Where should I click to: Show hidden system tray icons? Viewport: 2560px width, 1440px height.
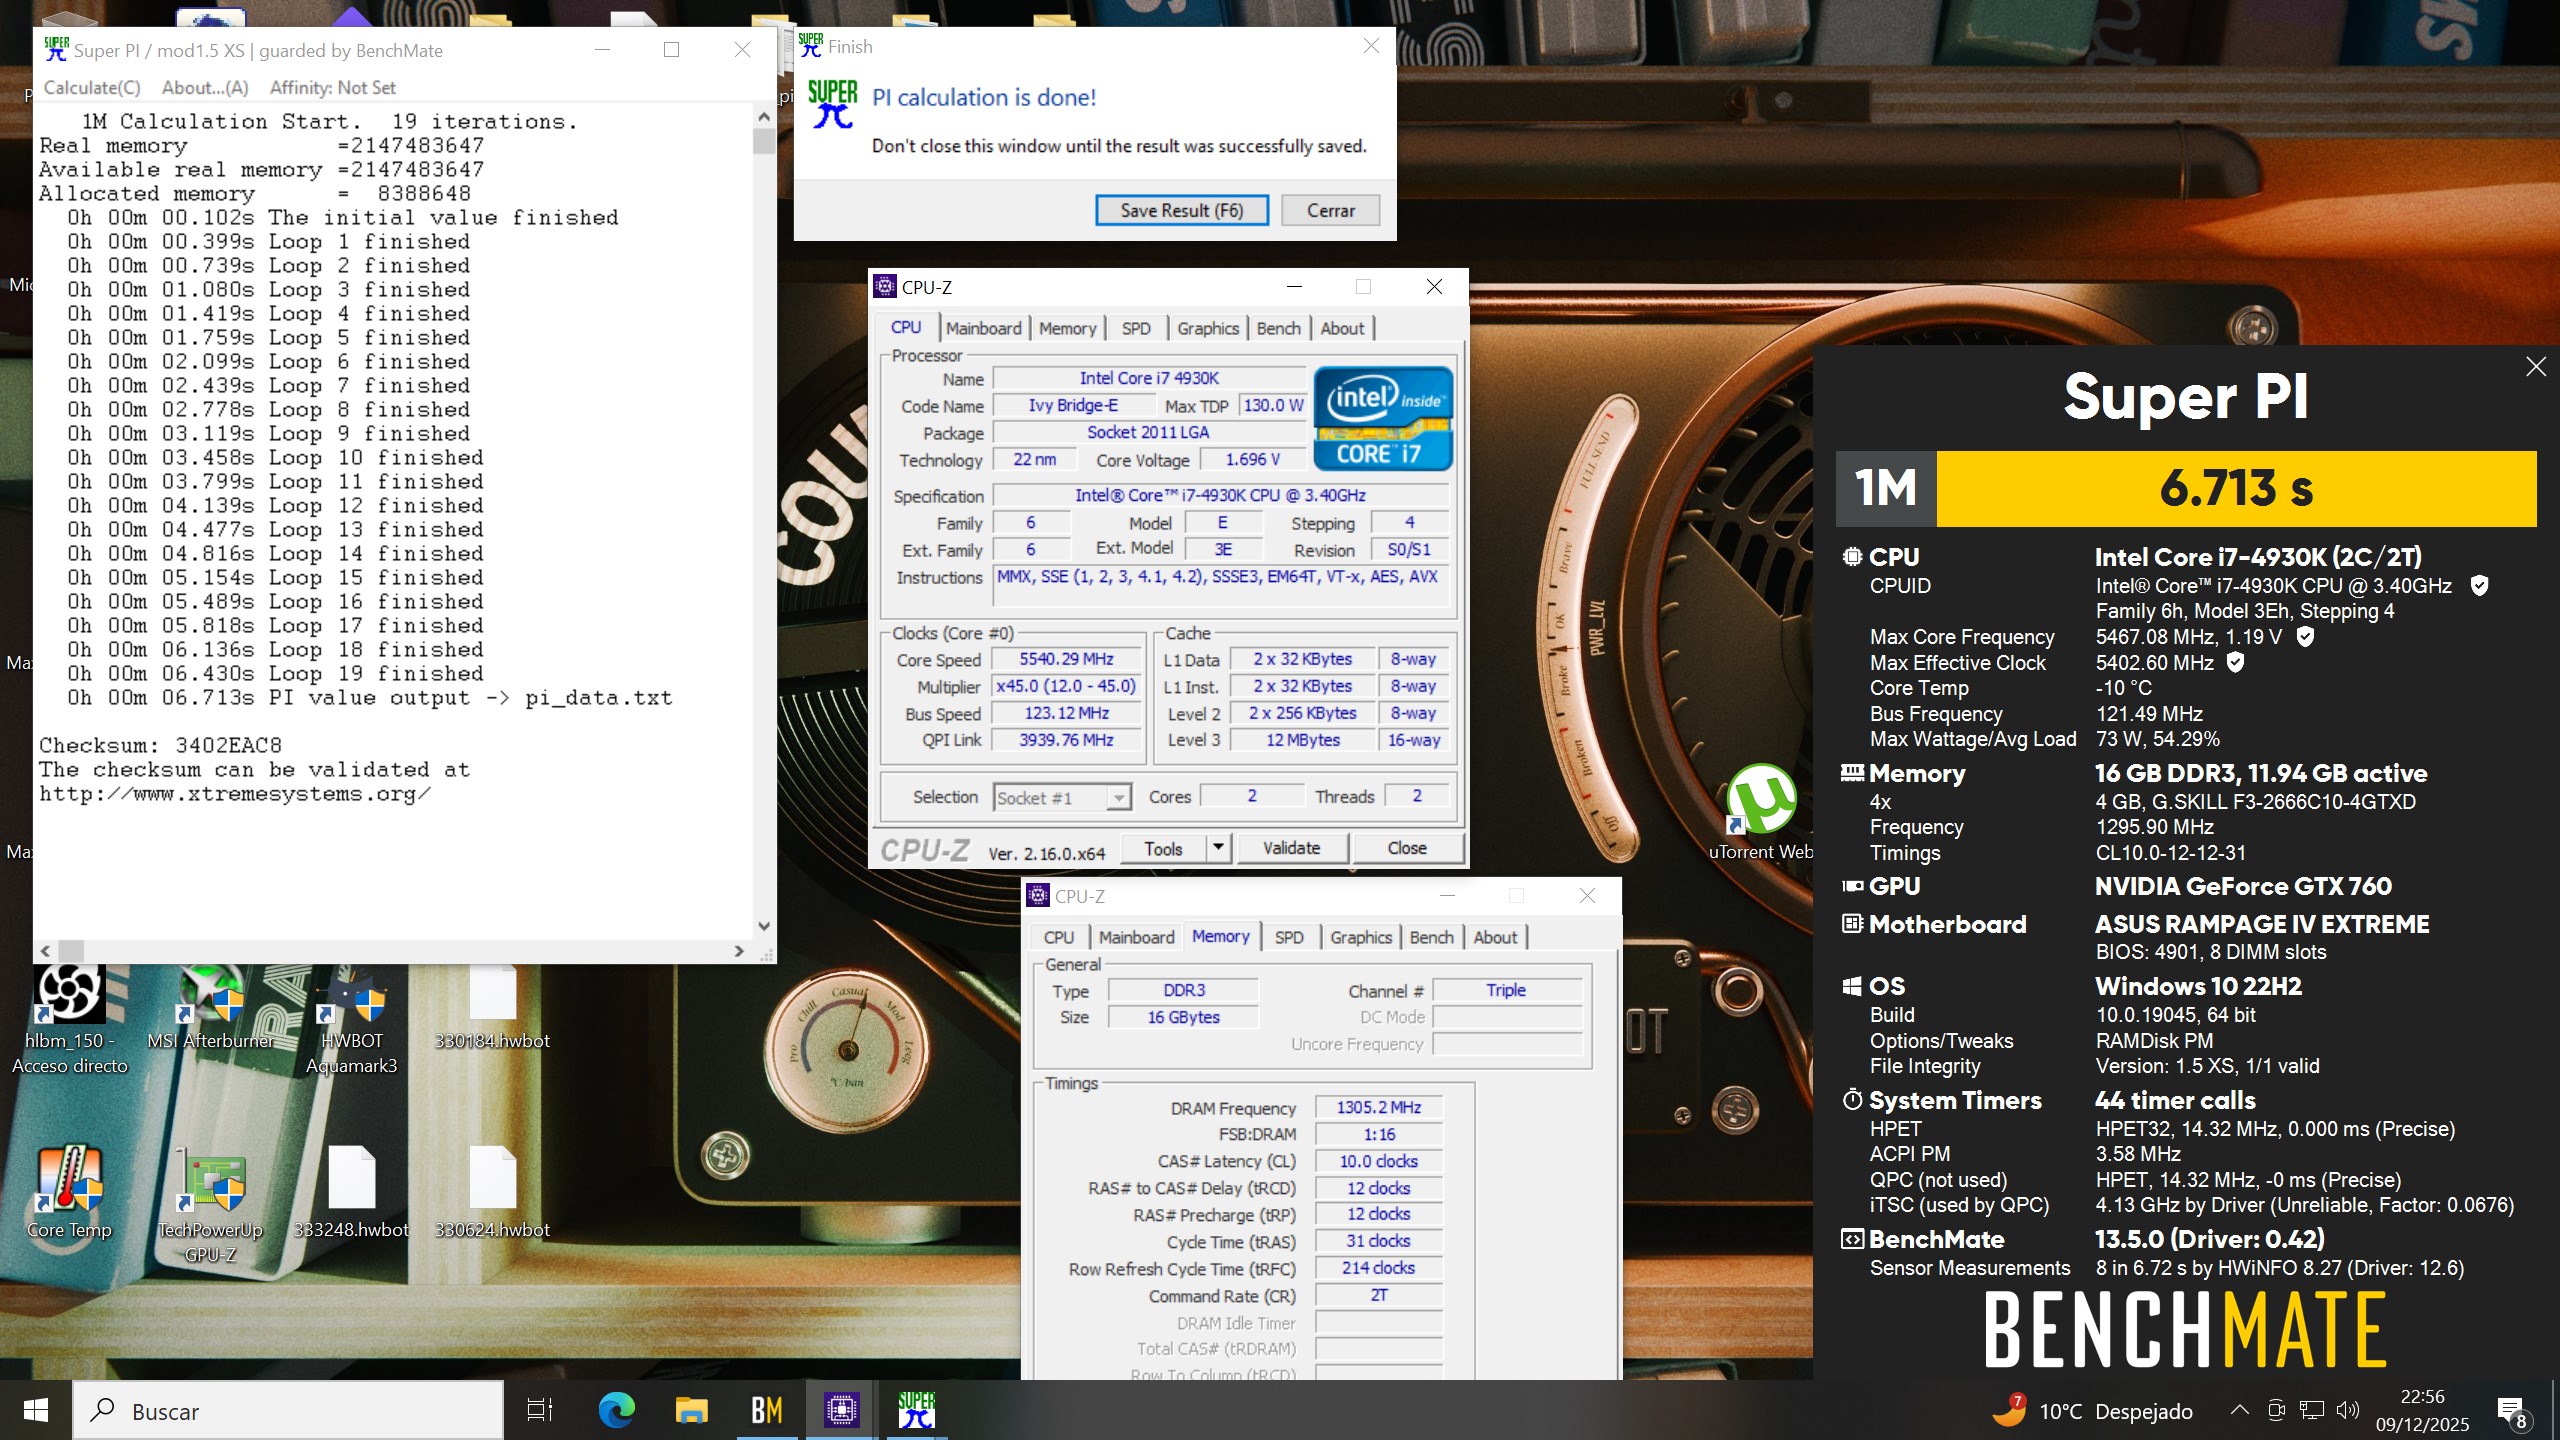pos(2240,1410)
